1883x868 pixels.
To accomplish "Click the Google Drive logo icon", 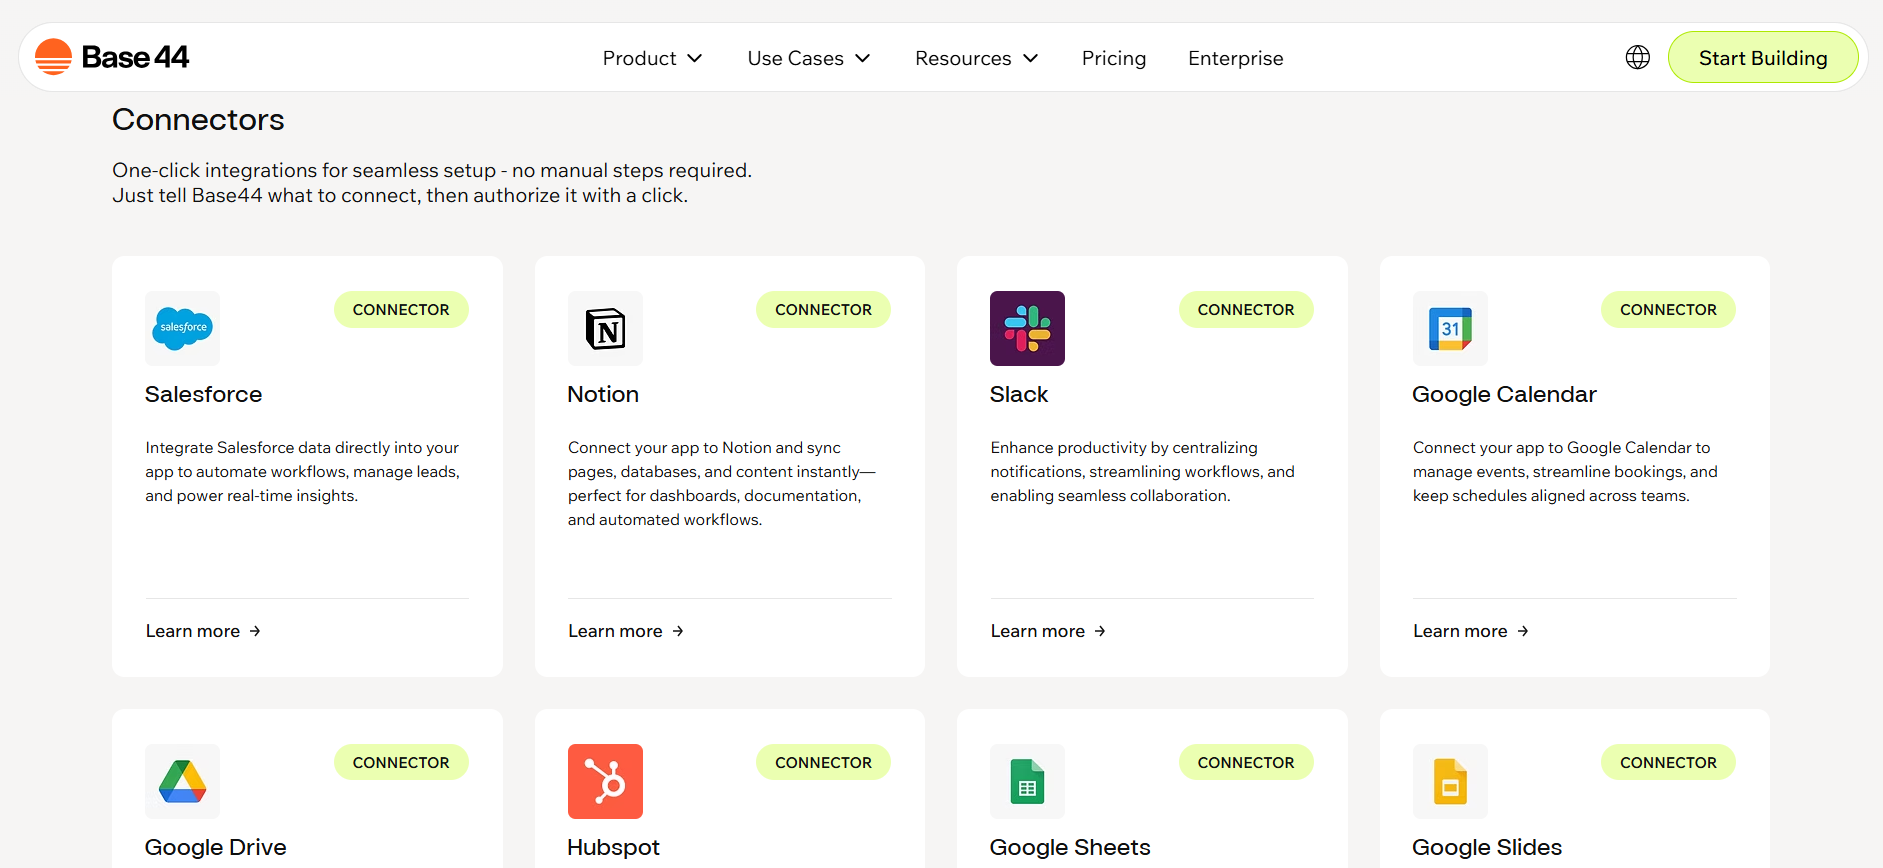I will click(x=182, y=781).
